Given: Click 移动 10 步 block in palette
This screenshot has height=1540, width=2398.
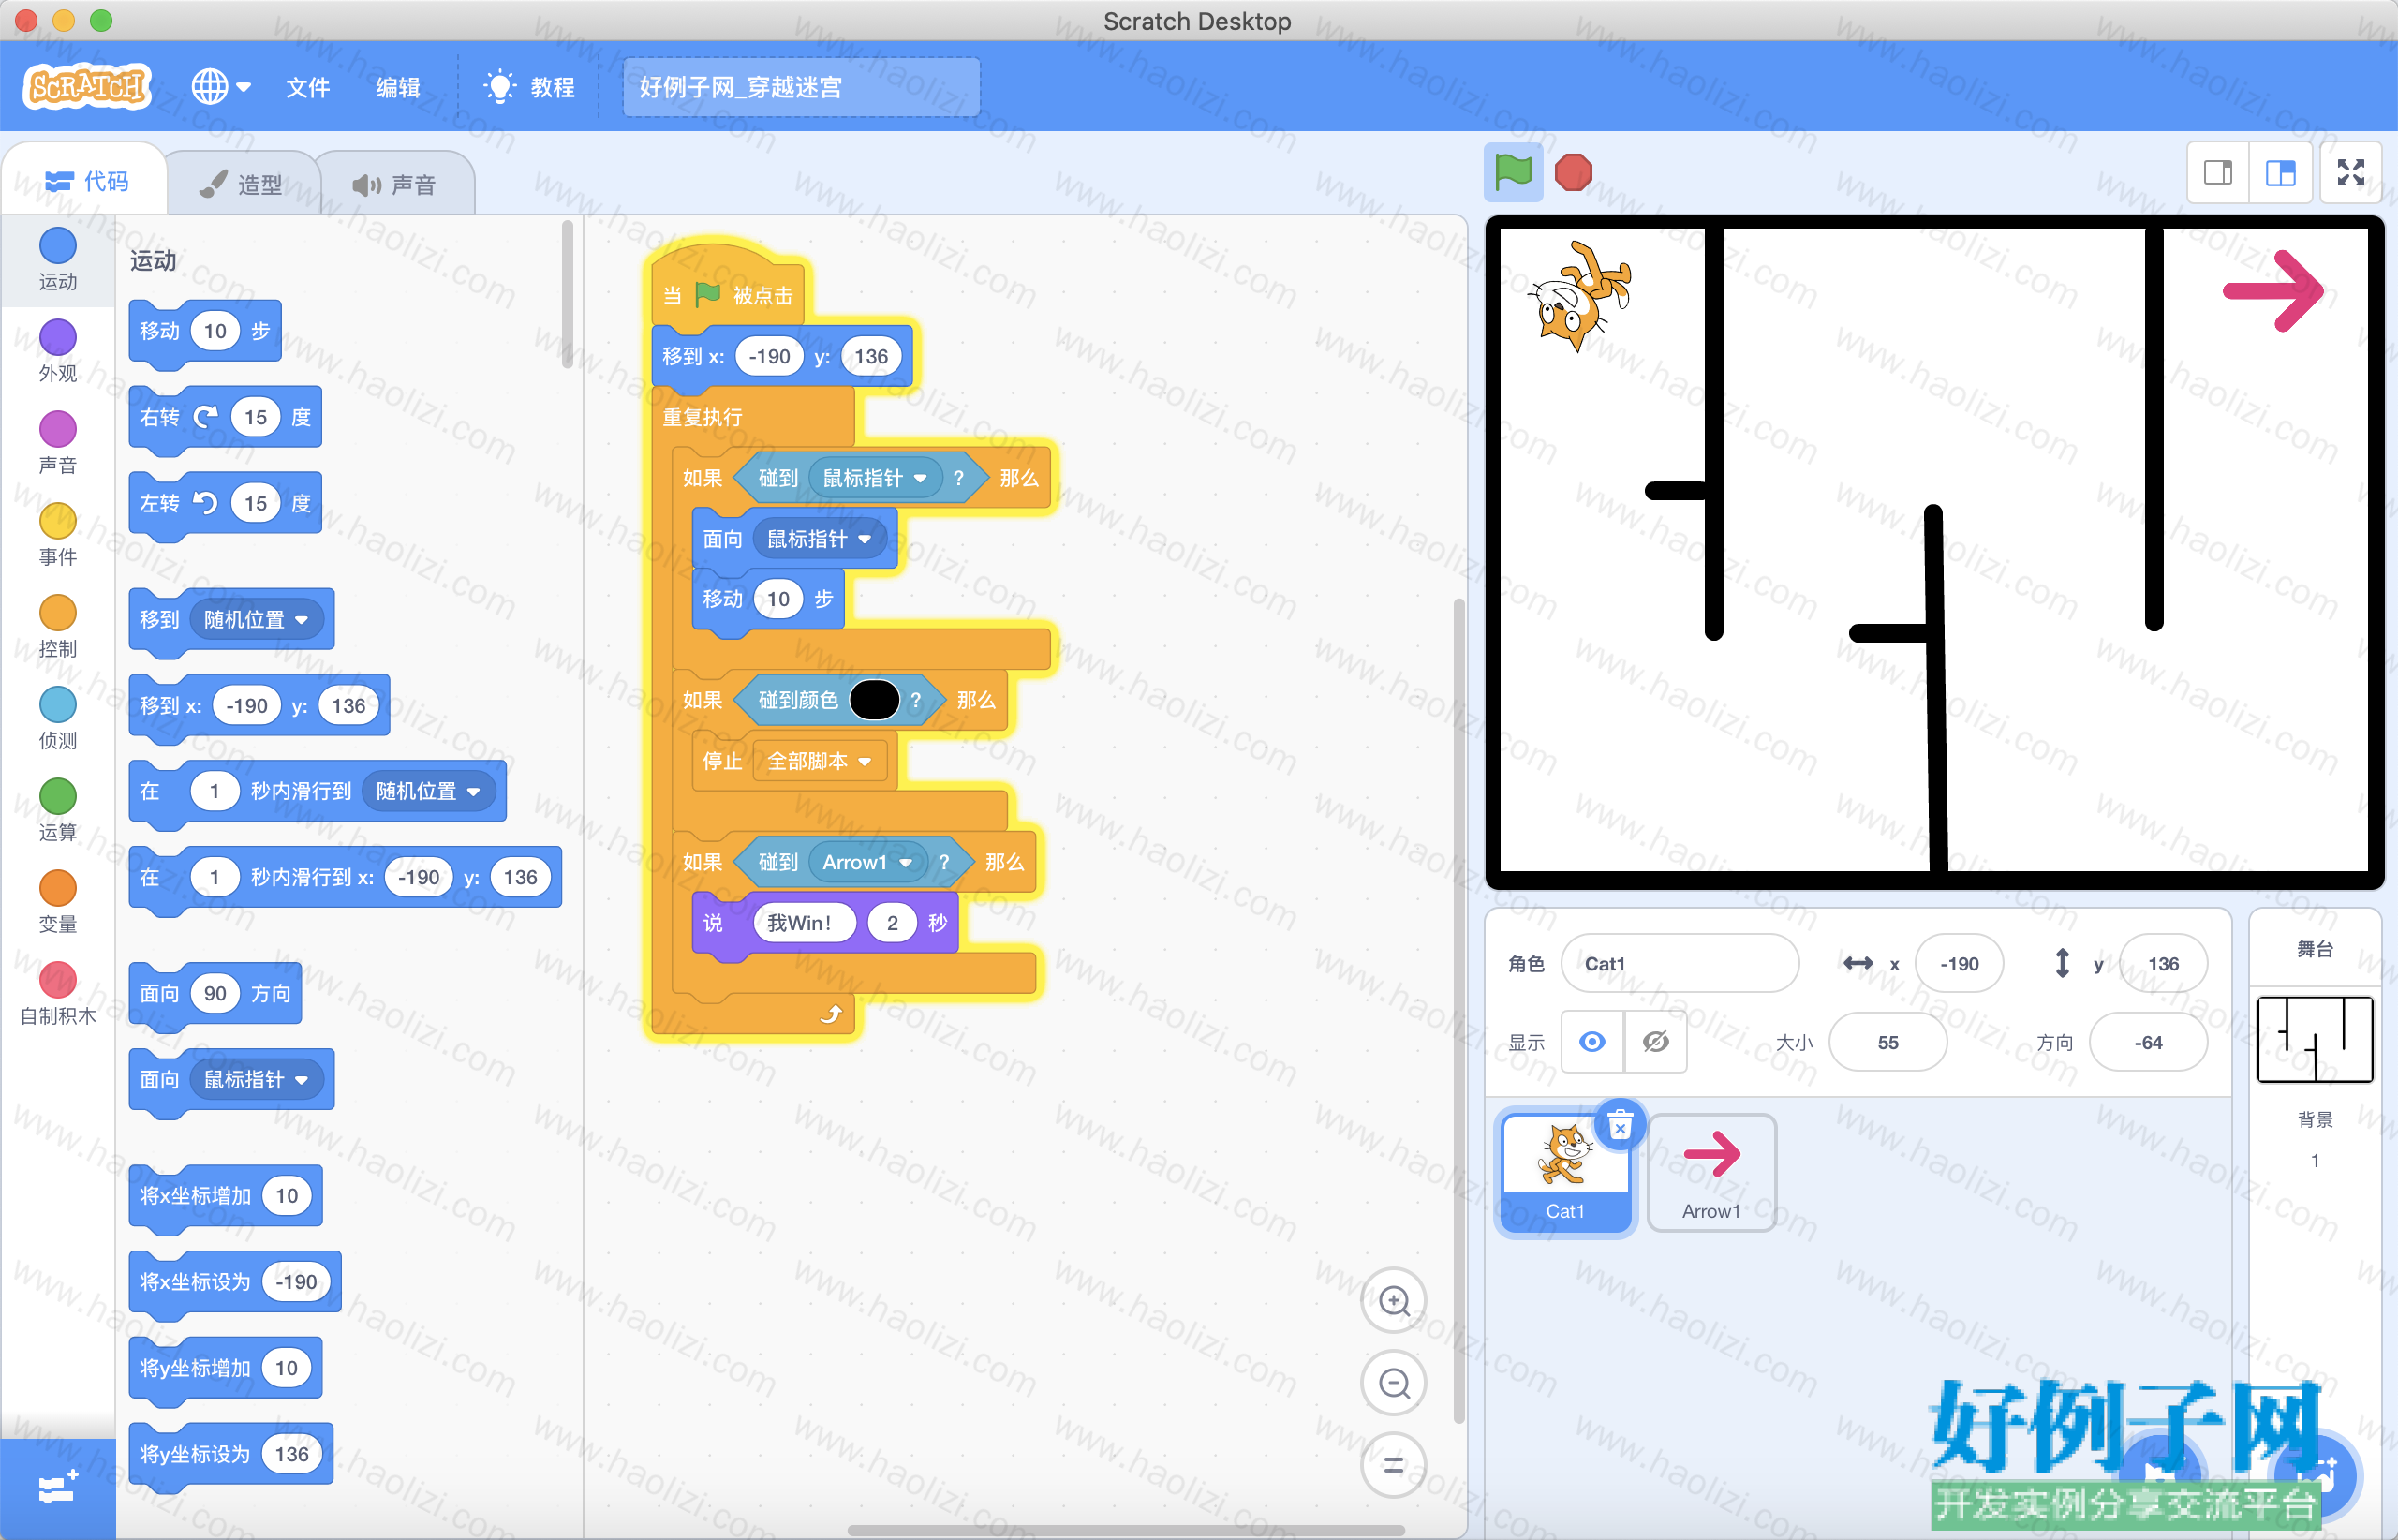Looking at the screenshot, I should (x=205, y=331).
